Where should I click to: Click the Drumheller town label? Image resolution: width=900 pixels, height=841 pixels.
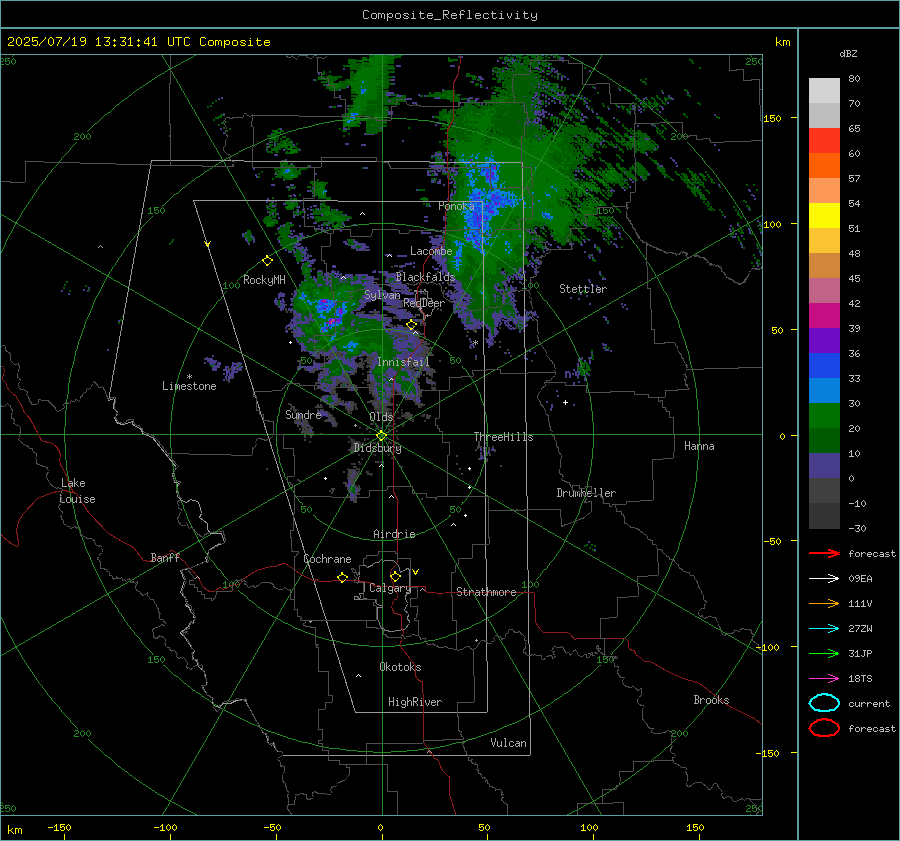point(586,493)
